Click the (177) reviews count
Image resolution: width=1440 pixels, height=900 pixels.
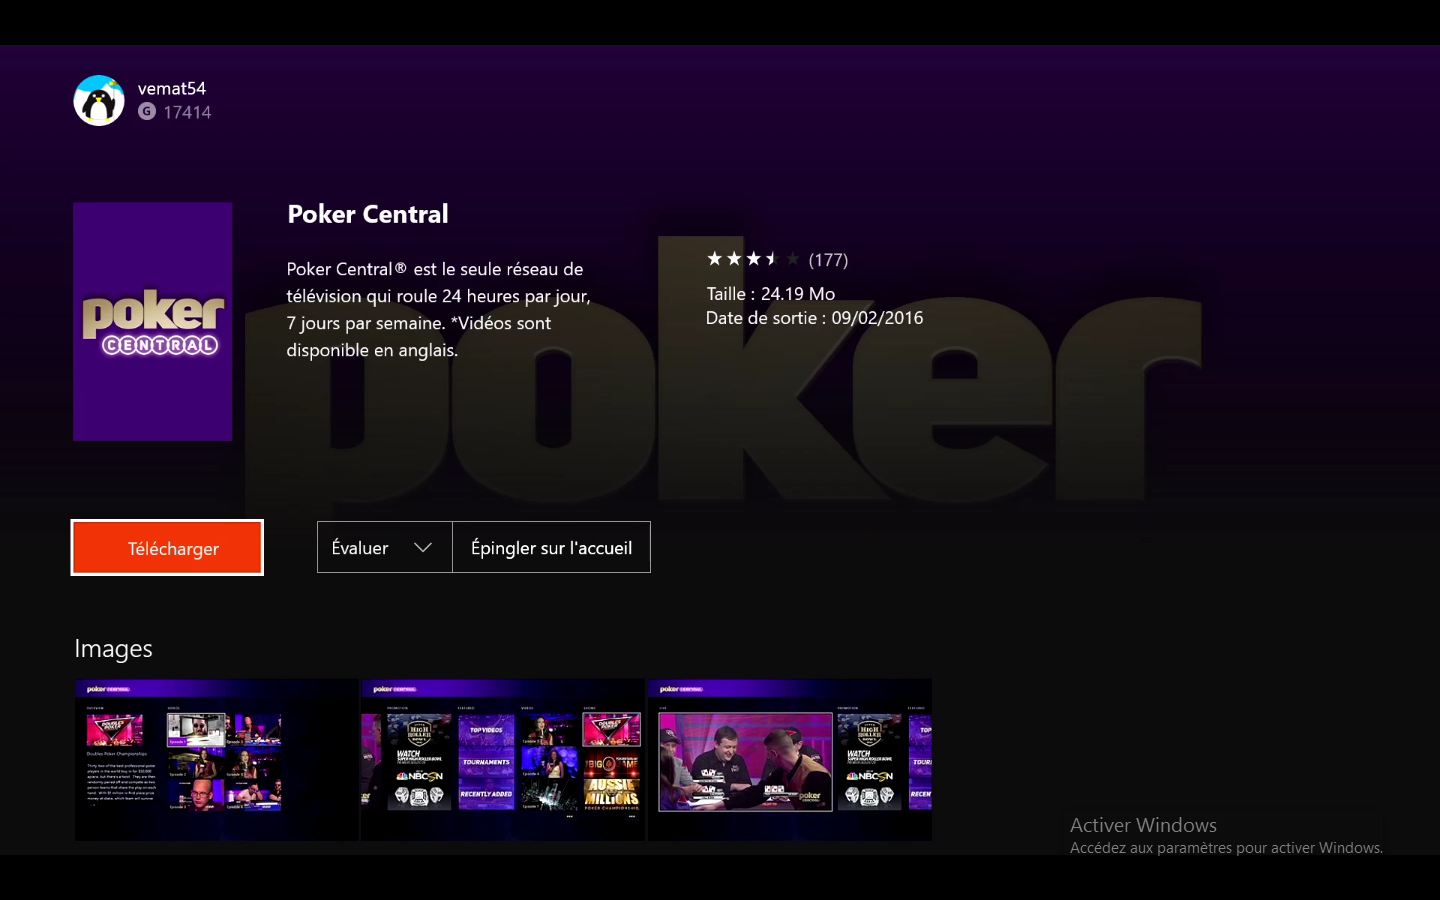(x=828, y=260)
